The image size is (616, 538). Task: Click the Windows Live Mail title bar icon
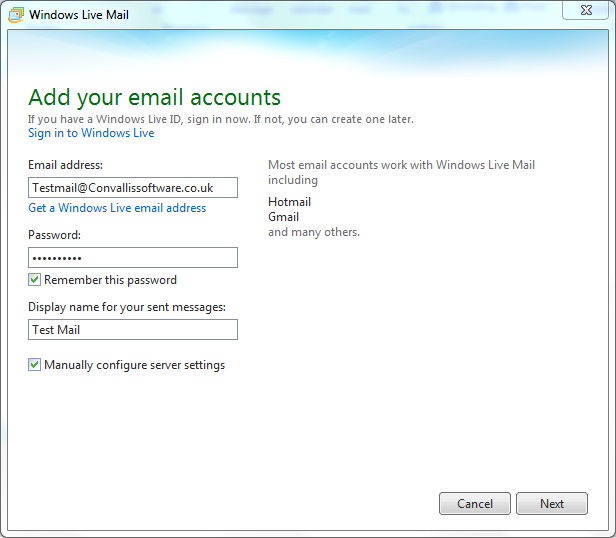(x=16, y=15)
